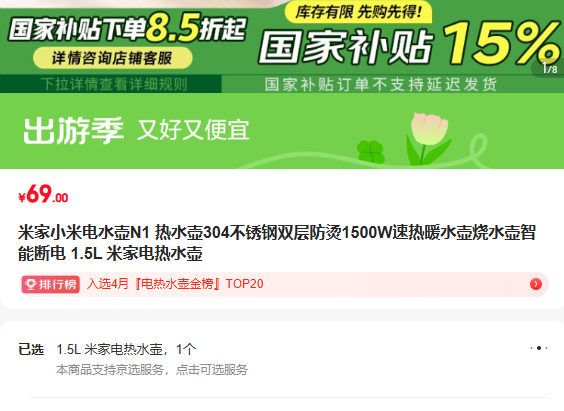Open the product title 米家小米电水壶N1

coord(277,243)
